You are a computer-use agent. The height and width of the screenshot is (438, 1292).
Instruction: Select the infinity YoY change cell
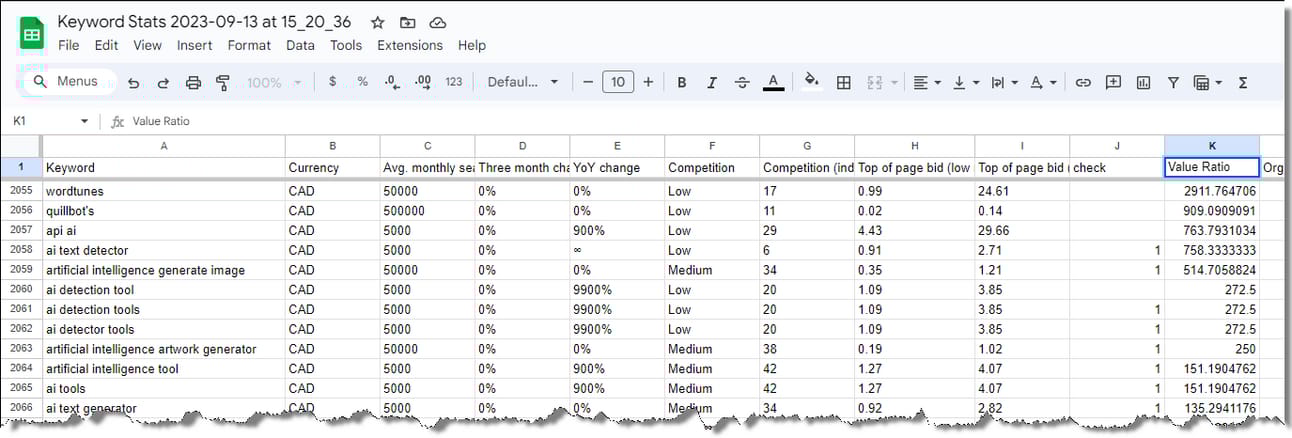point(617,250)
